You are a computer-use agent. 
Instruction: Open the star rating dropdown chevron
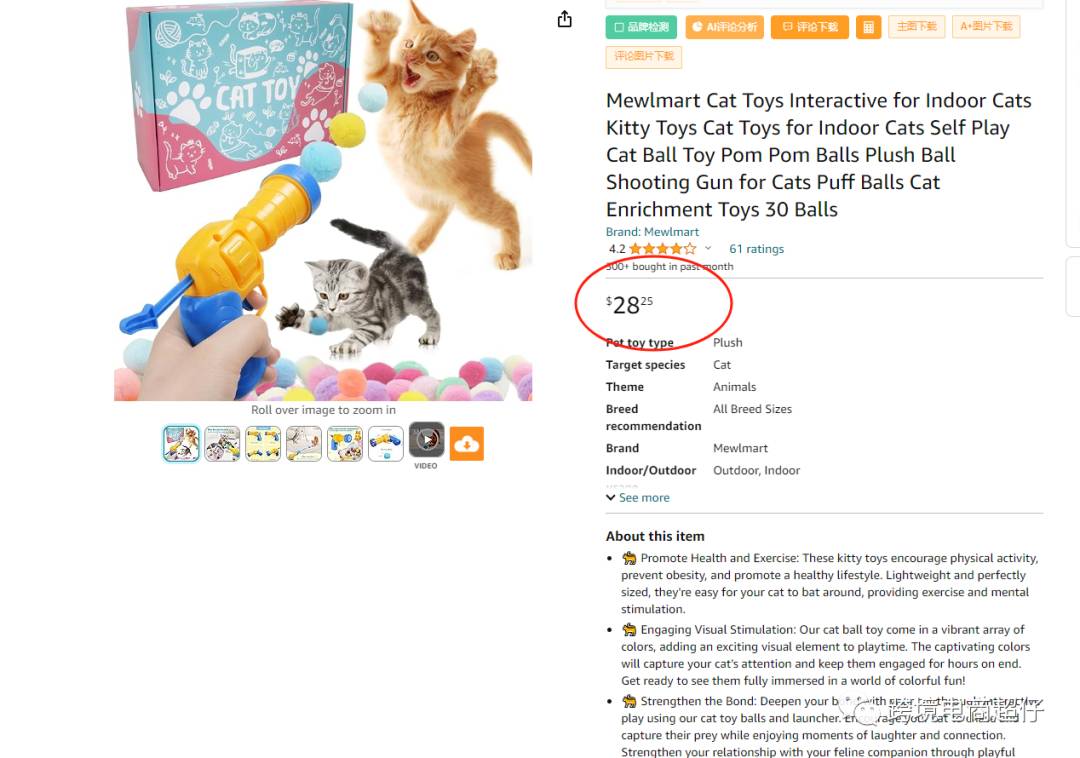(708, 248)
